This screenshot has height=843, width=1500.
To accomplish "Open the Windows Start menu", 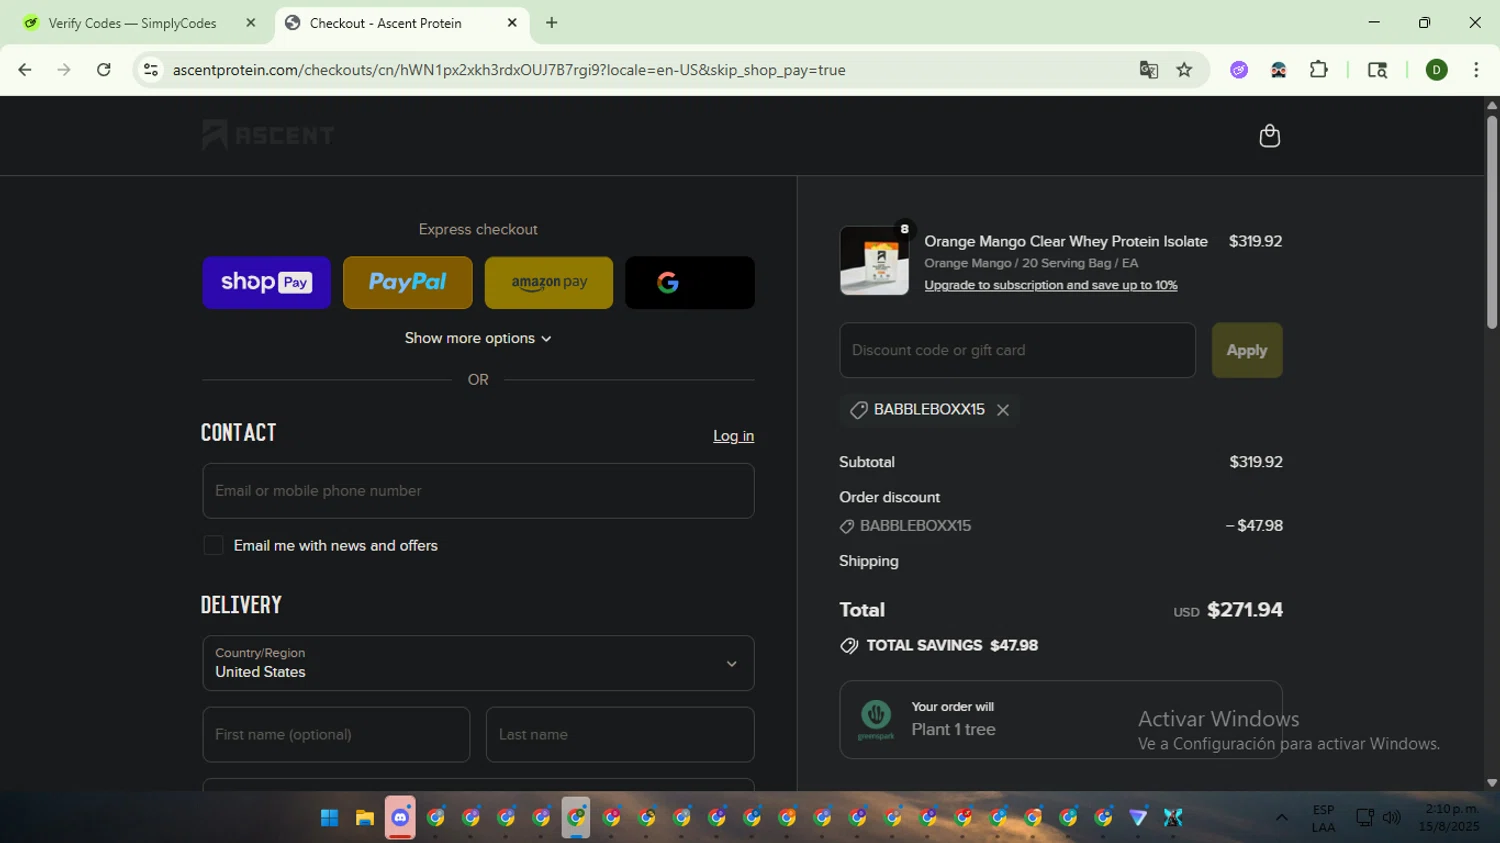I will pyautogui.click(x=329, y=818).
